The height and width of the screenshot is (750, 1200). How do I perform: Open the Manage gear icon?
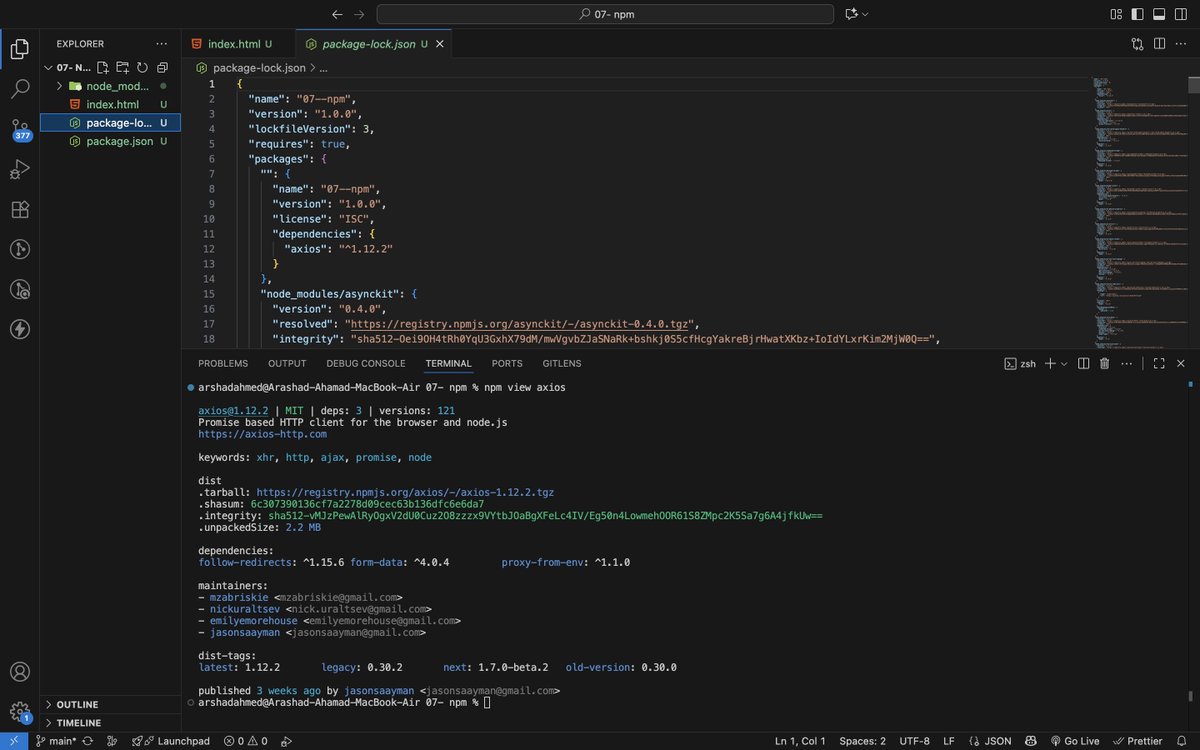[x=19, y=712]
